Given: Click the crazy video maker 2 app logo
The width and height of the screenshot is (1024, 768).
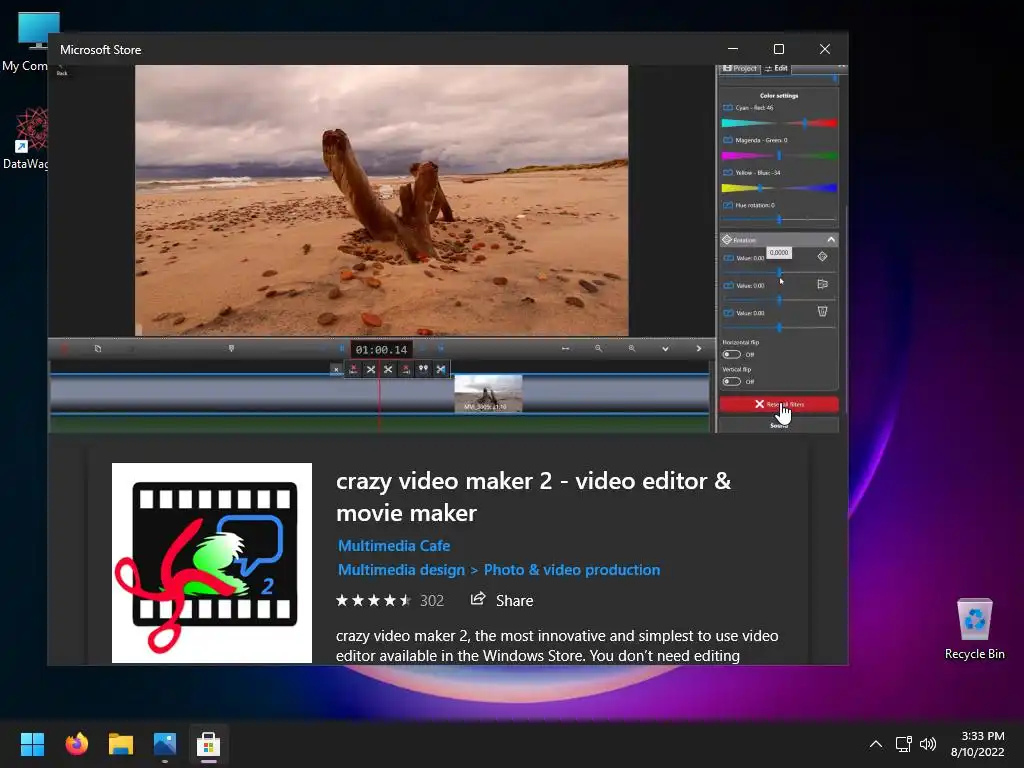Looking at the screenshot, I should [x=212, y=563].
